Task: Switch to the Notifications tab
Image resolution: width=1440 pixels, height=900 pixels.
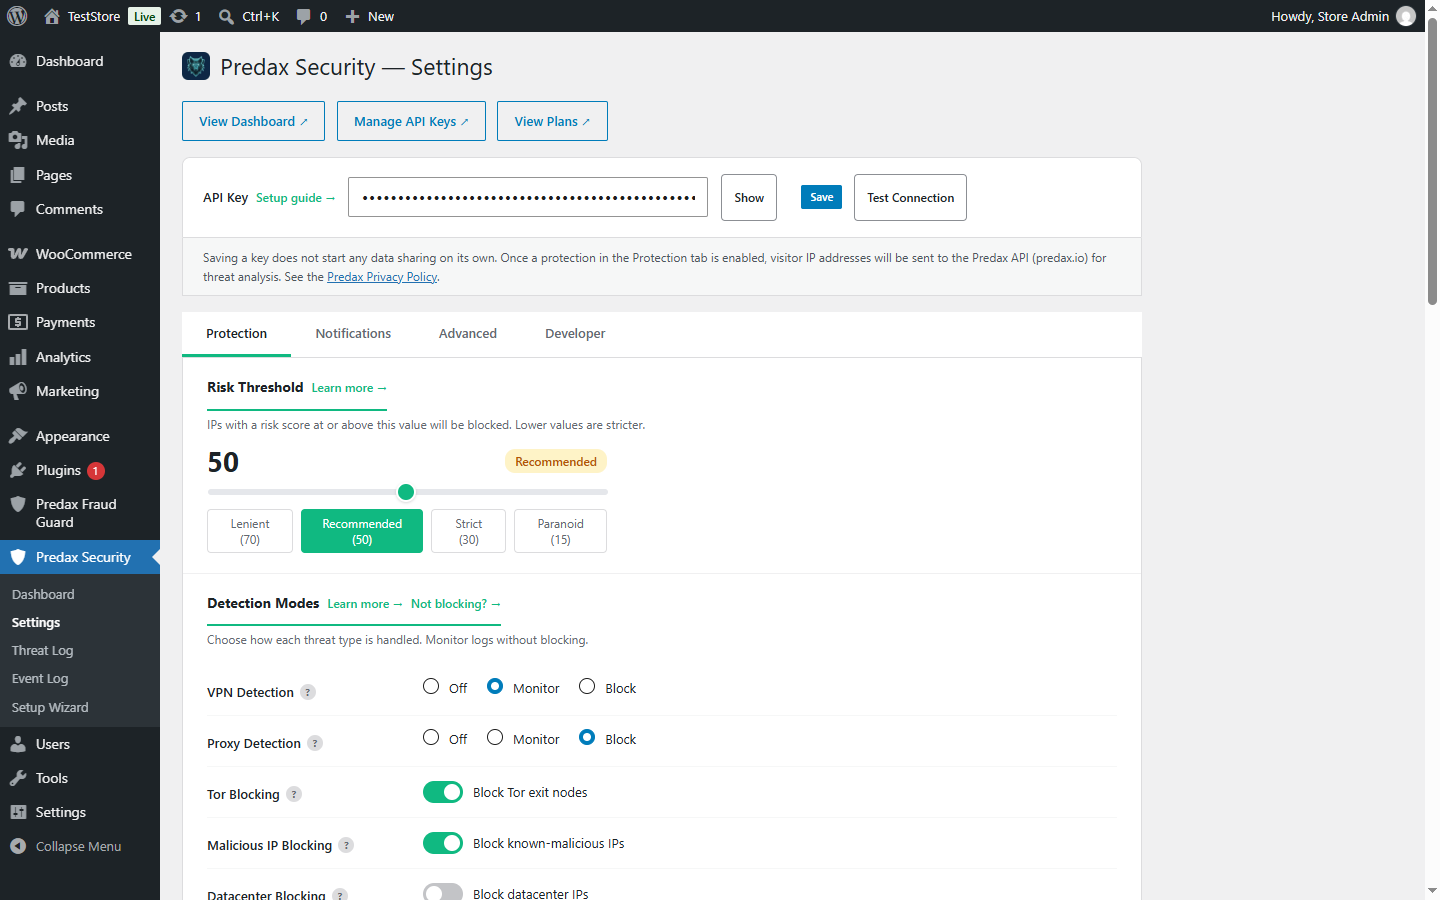Action: tap(353, 334)
